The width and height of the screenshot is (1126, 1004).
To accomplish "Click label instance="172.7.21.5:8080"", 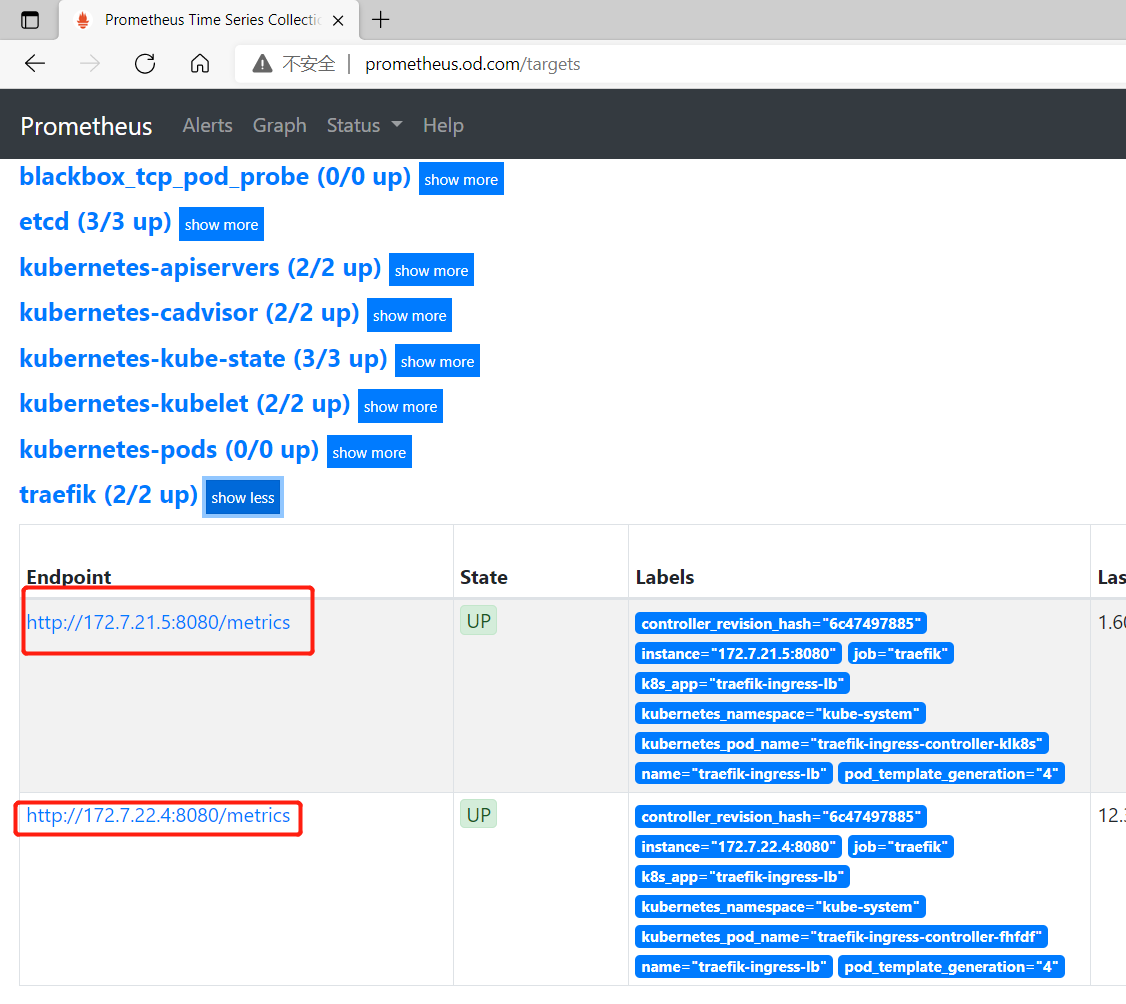I will click(x=738, y=654).
